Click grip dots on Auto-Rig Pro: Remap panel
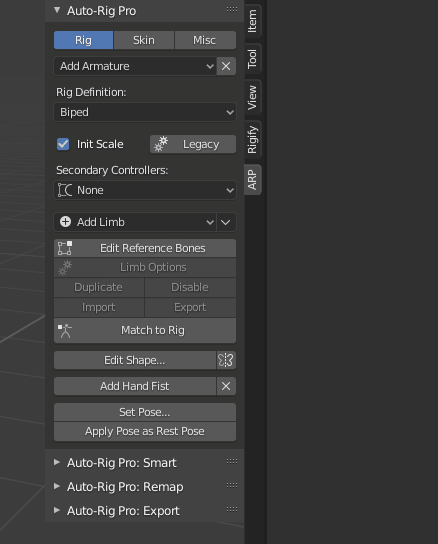The height and width of the screenshot is (544, 438). click(x=232, y=485)
